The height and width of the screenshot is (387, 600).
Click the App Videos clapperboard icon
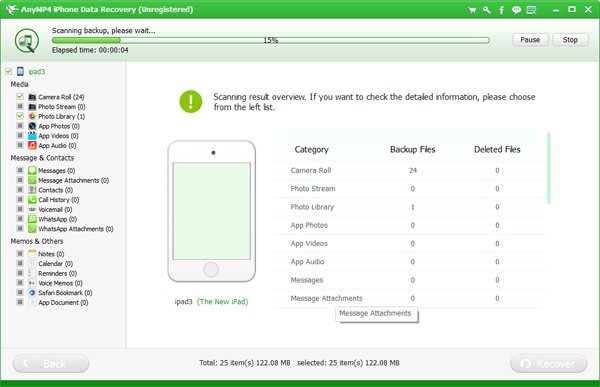click(32, 136)
